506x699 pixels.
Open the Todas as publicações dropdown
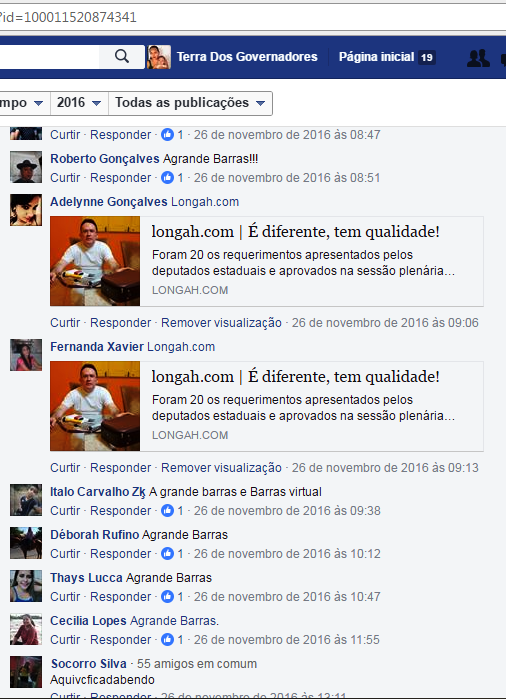pos(190,103)
